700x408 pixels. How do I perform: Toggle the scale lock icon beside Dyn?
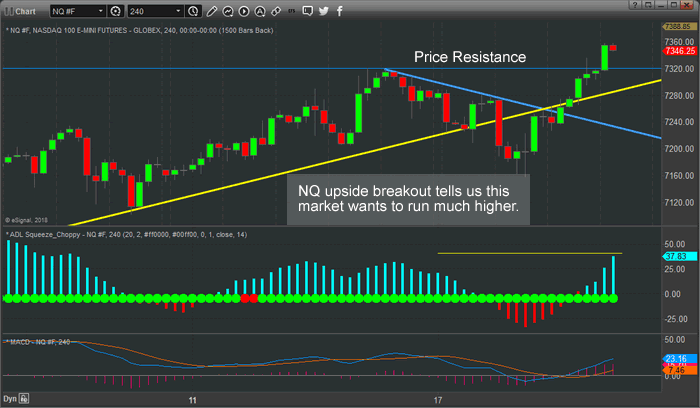point(24,399)
